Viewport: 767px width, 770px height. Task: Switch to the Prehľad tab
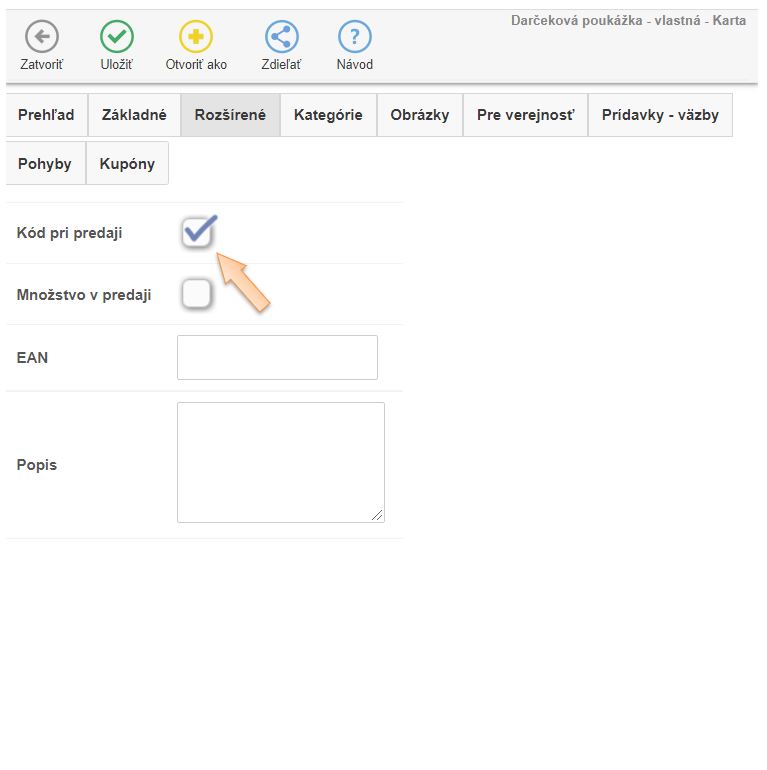pos(46,115)
